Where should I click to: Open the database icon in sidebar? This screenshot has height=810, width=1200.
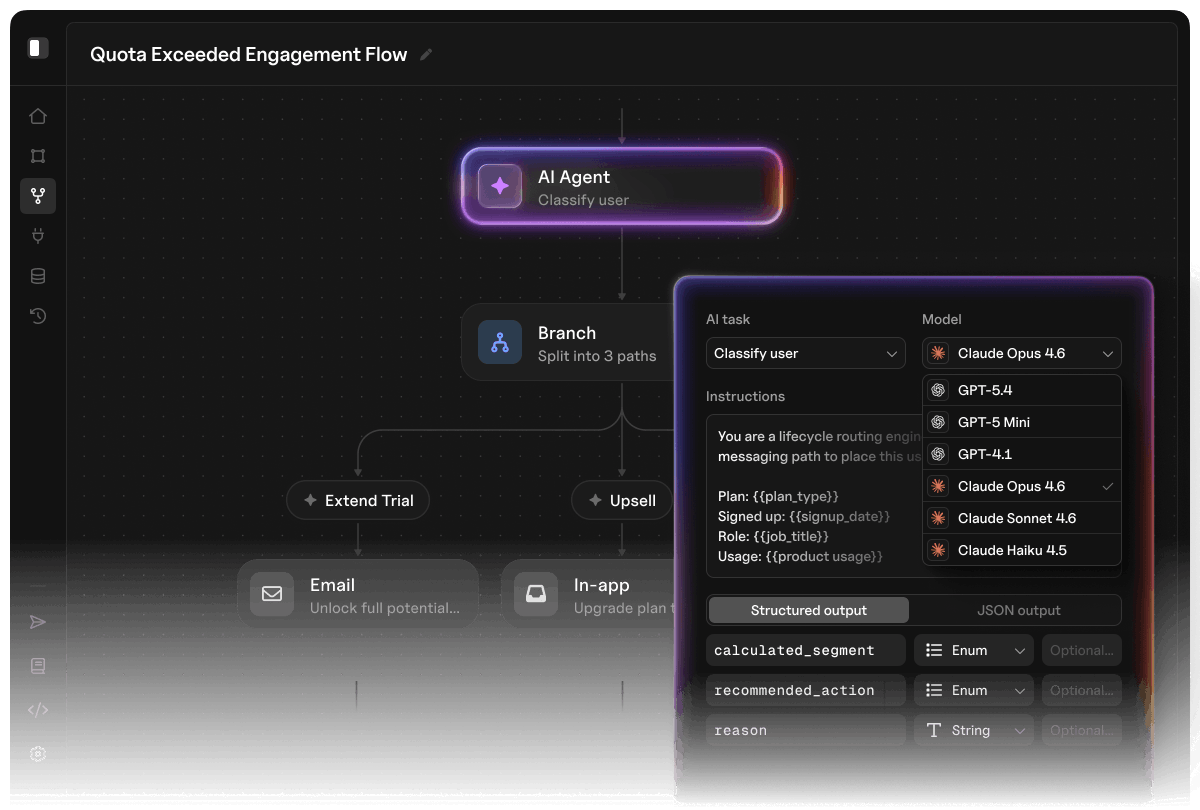(38, 276)
